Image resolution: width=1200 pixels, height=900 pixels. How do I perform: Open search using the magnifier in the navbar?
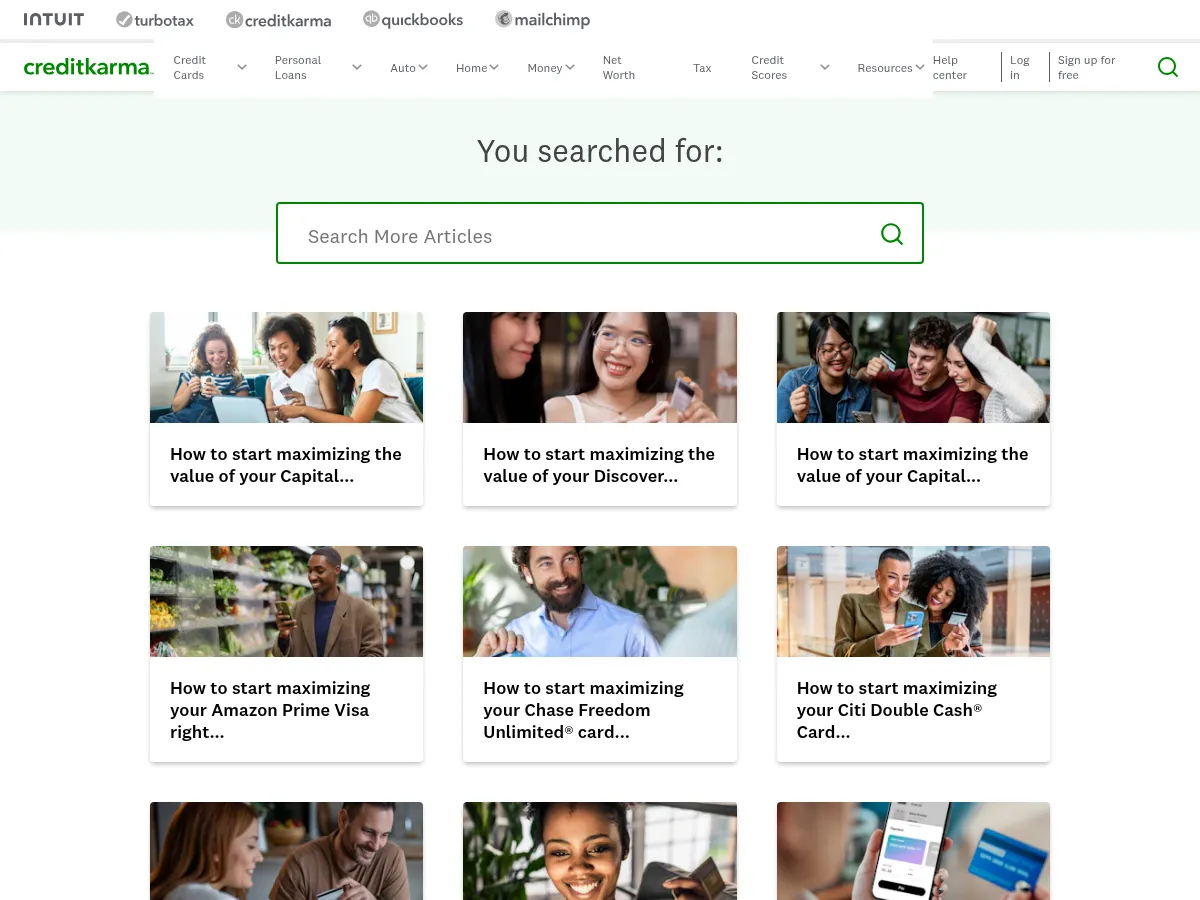[1167, 67]
